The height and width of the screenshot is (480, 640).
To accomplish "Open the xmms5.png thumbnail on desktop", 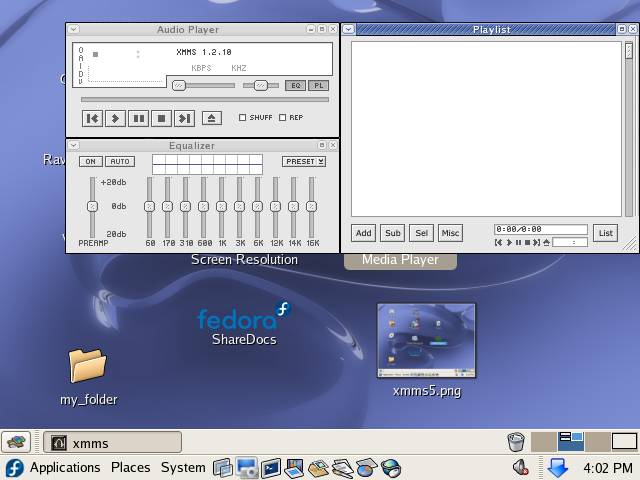I will coord(427,341).
